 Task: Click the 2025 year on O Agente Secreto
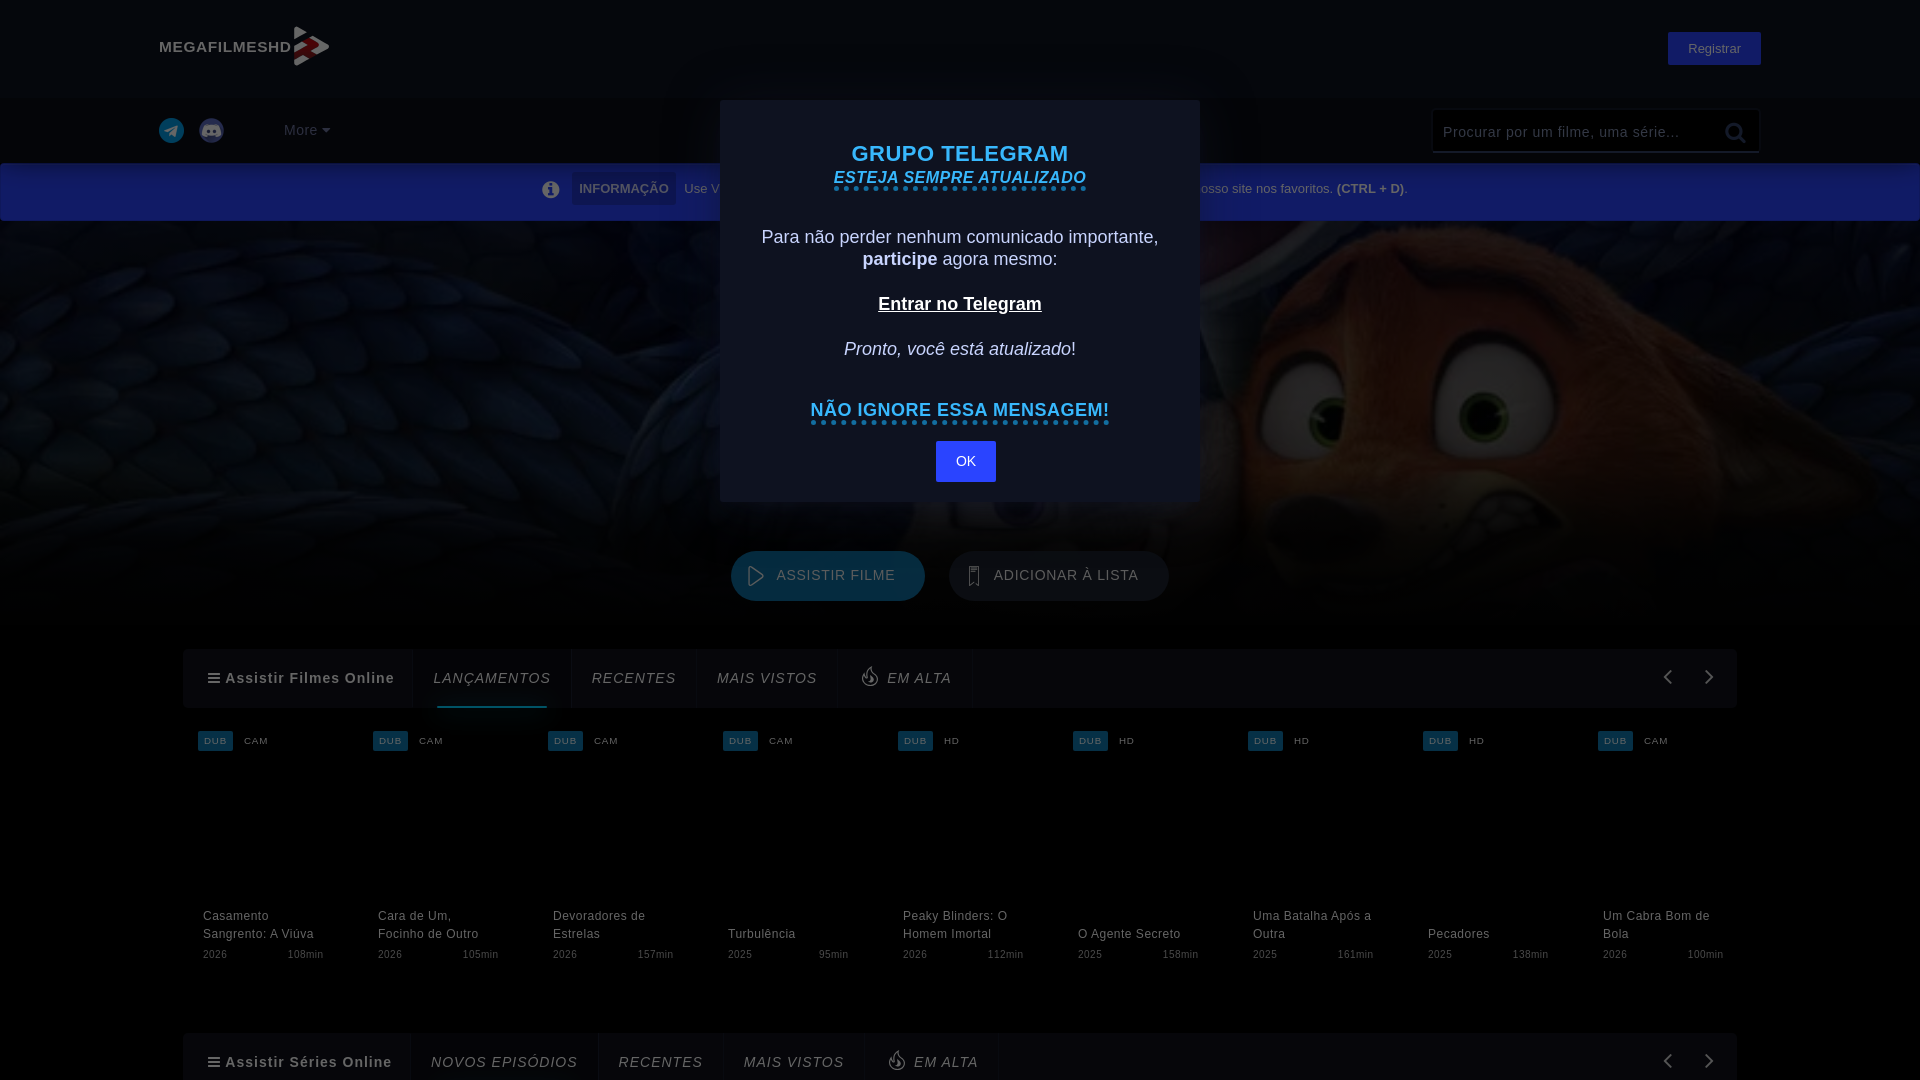1090,955
